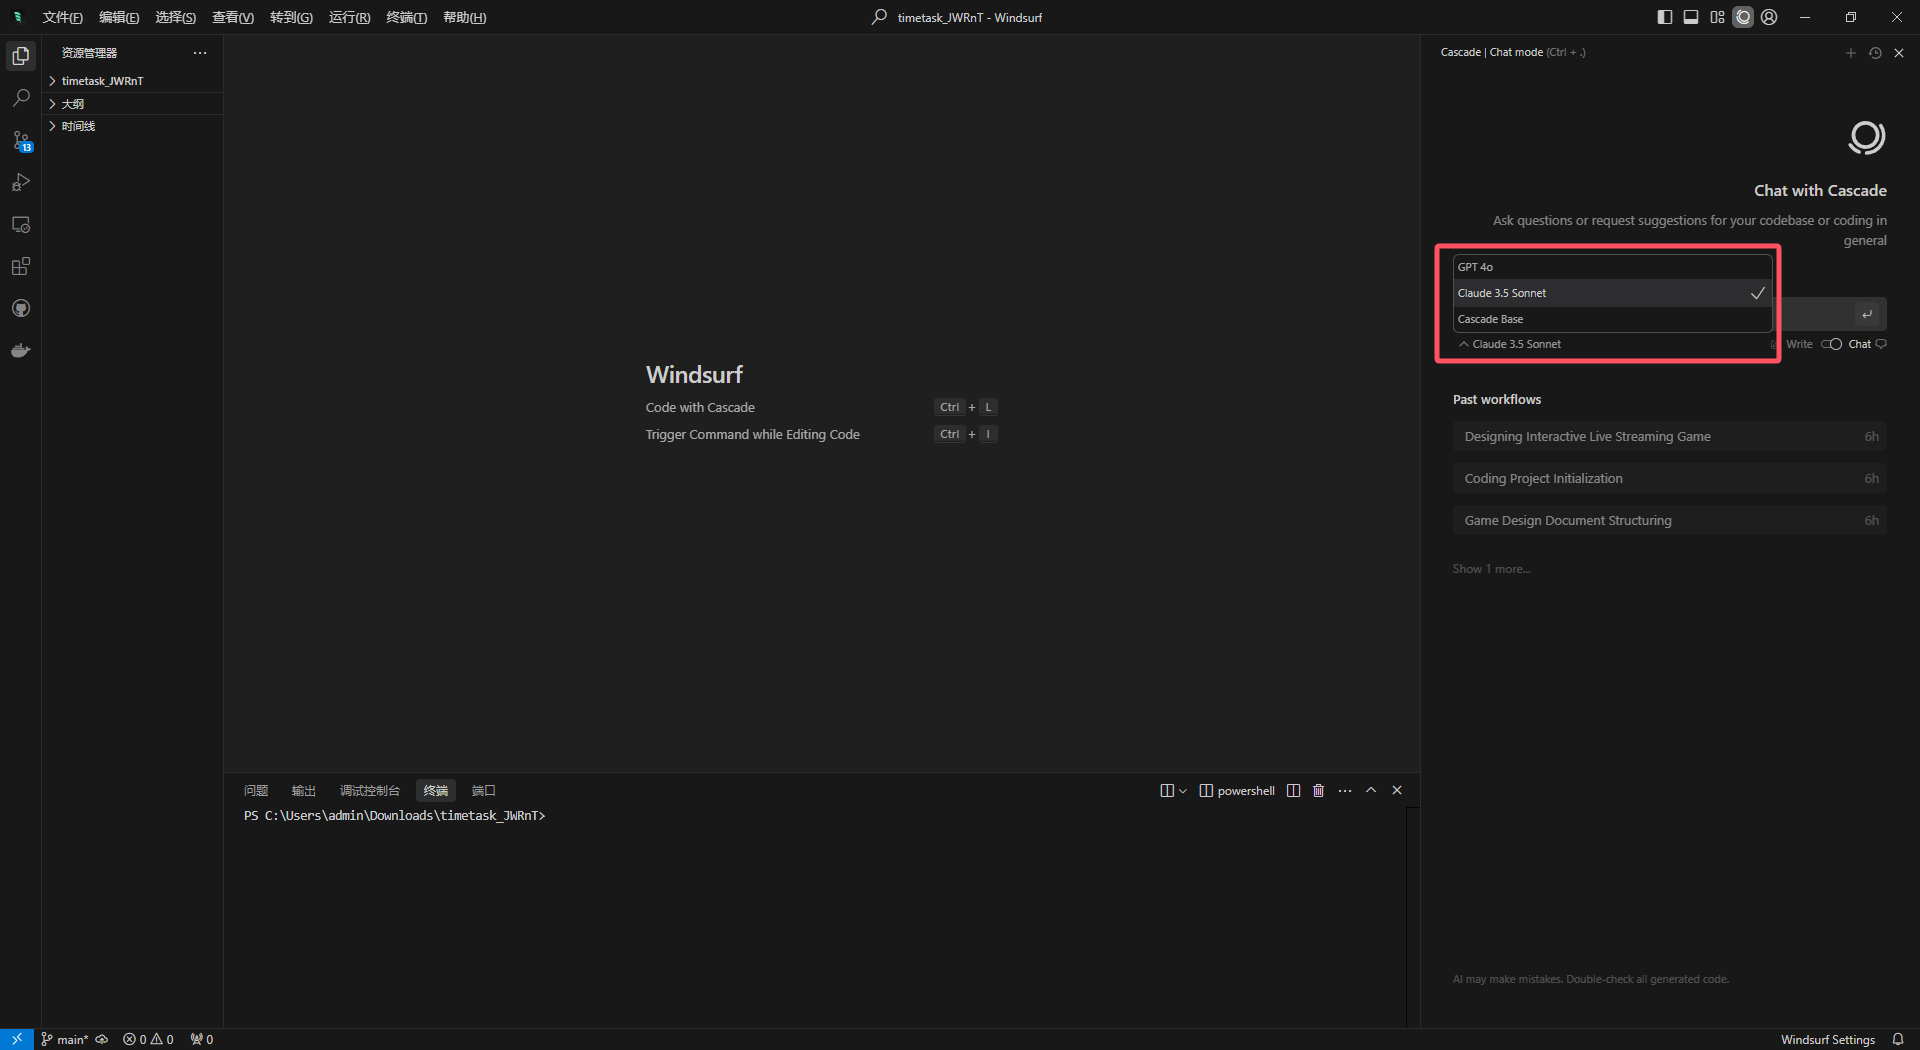This screenshot has width=1920, height=1050.
Task: Open Run and Debug view
Action: (x=21, y=182)
